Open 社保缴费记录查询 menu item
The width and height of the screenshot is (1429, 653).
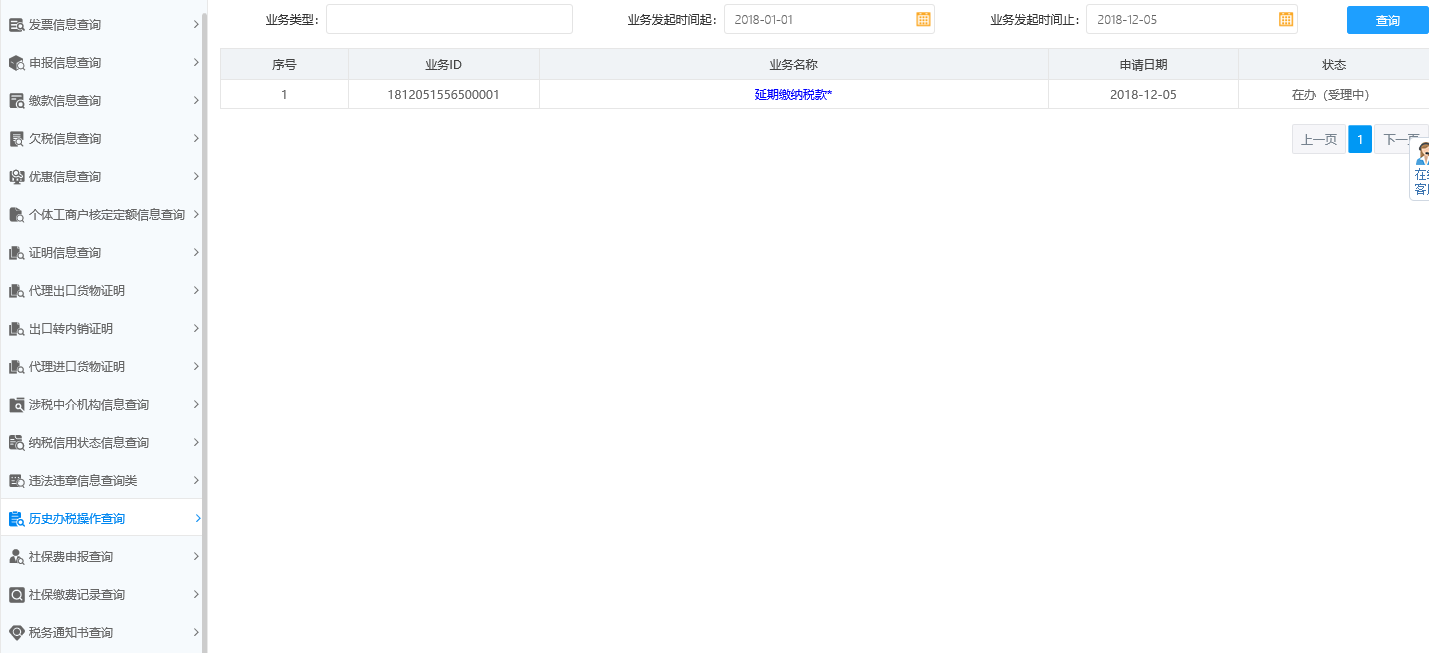102,594
